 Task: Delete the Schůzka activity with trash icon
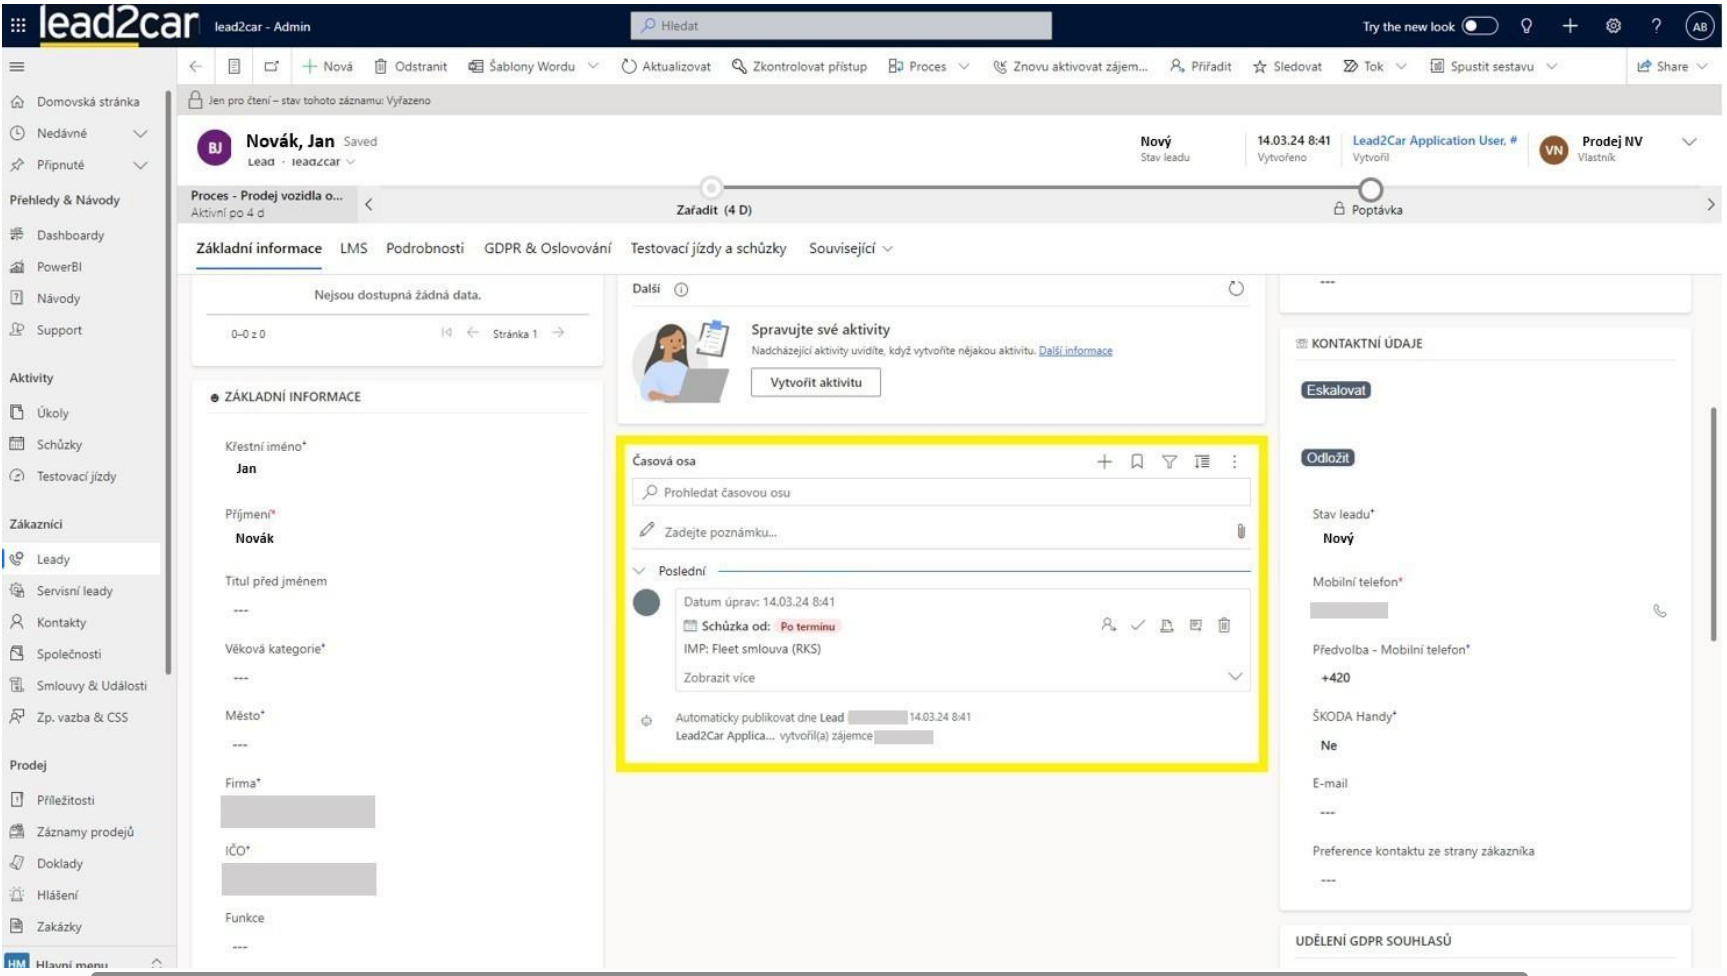pyautogui.click(x=1224, y=625)
